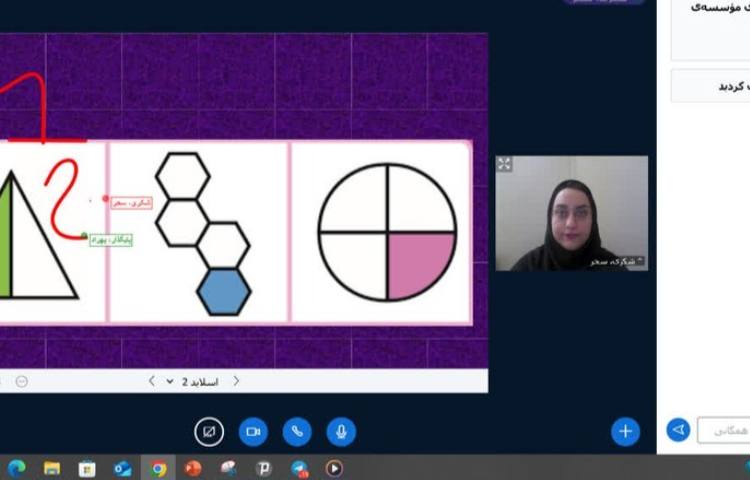The image size is (750, 480).
Task: Click slide arrow left of slide selector
Action: pyautogui.click(x=151, y=381)
